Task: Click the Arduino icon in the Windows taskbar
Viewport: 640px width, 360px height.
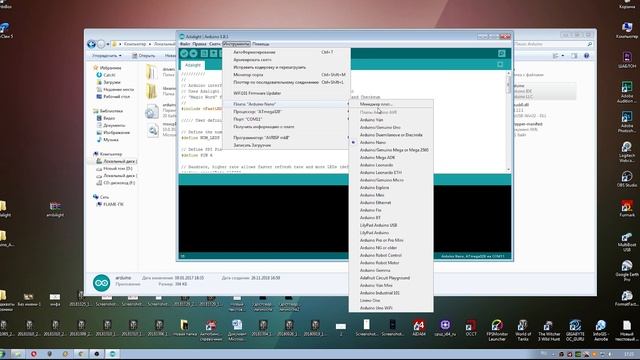Action: (113, 353)
